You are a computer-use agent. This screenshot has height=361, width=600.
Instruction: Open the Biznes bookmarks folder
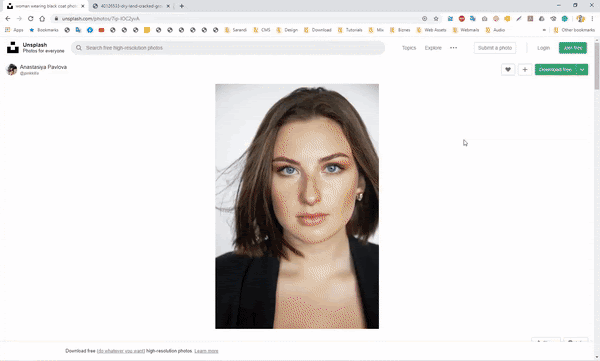(x=400, y=30)
